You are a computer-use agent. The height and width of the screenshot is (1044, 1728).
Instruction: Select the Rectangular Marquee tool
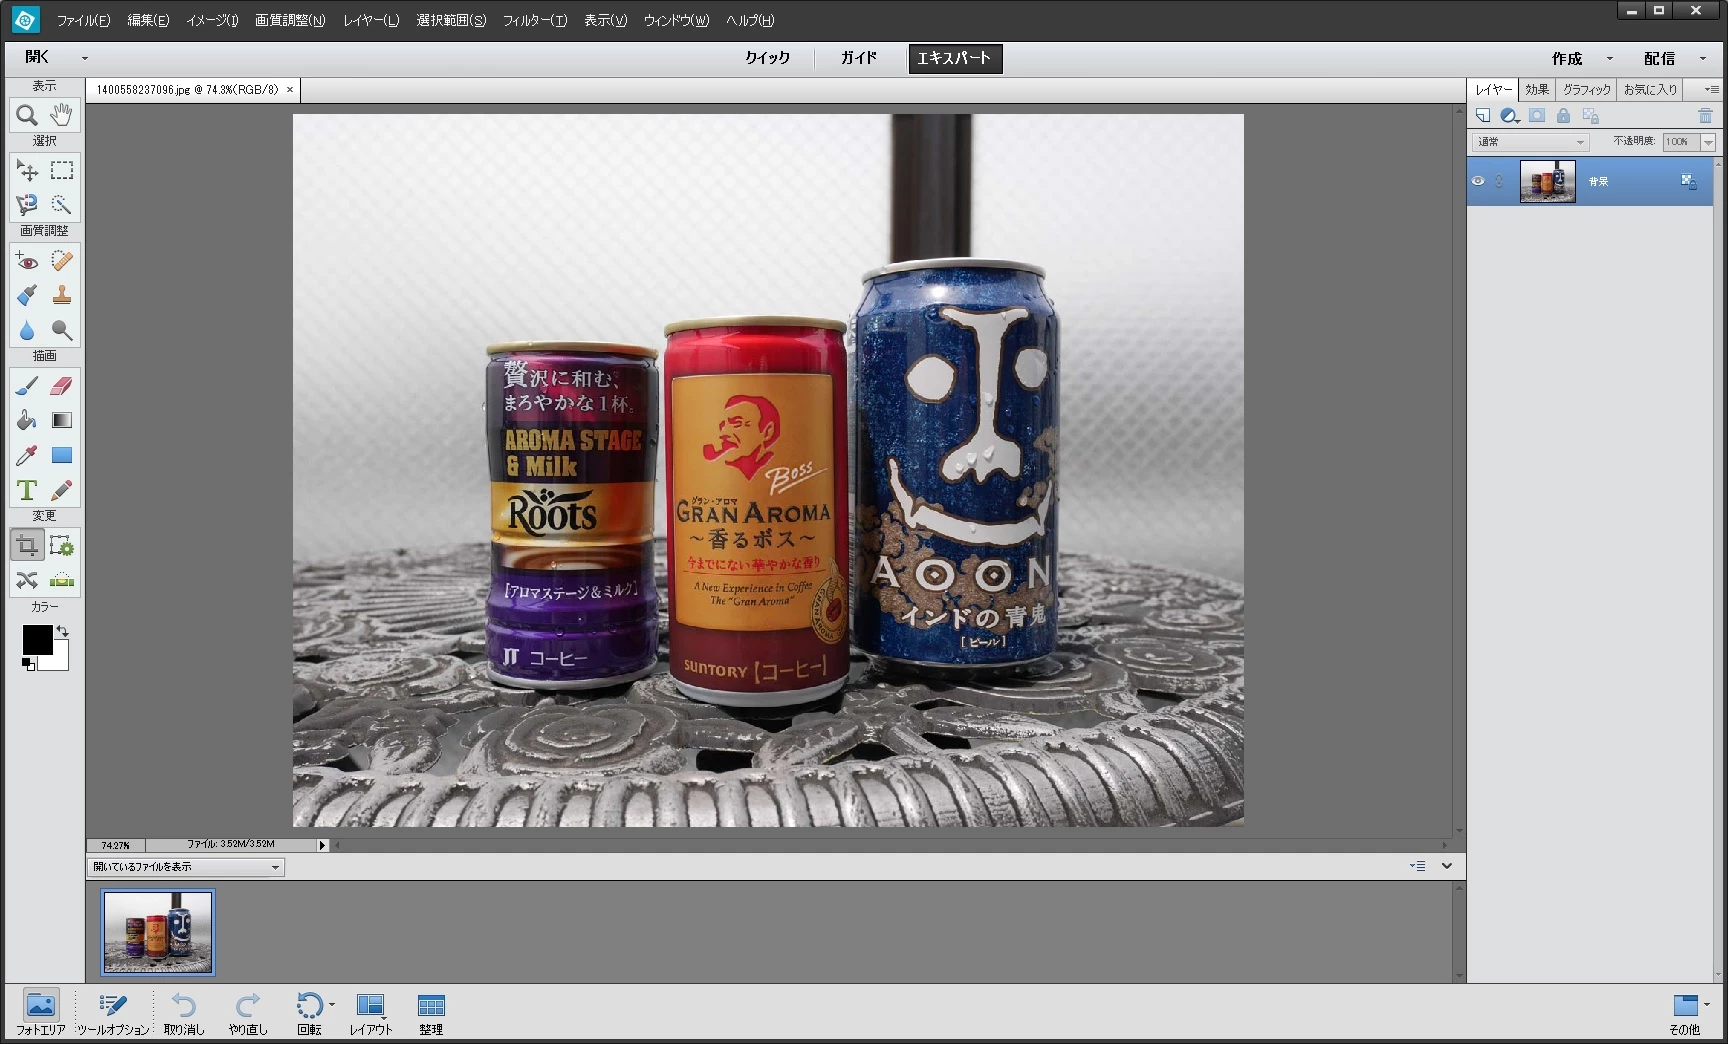(x=62, y=170)
